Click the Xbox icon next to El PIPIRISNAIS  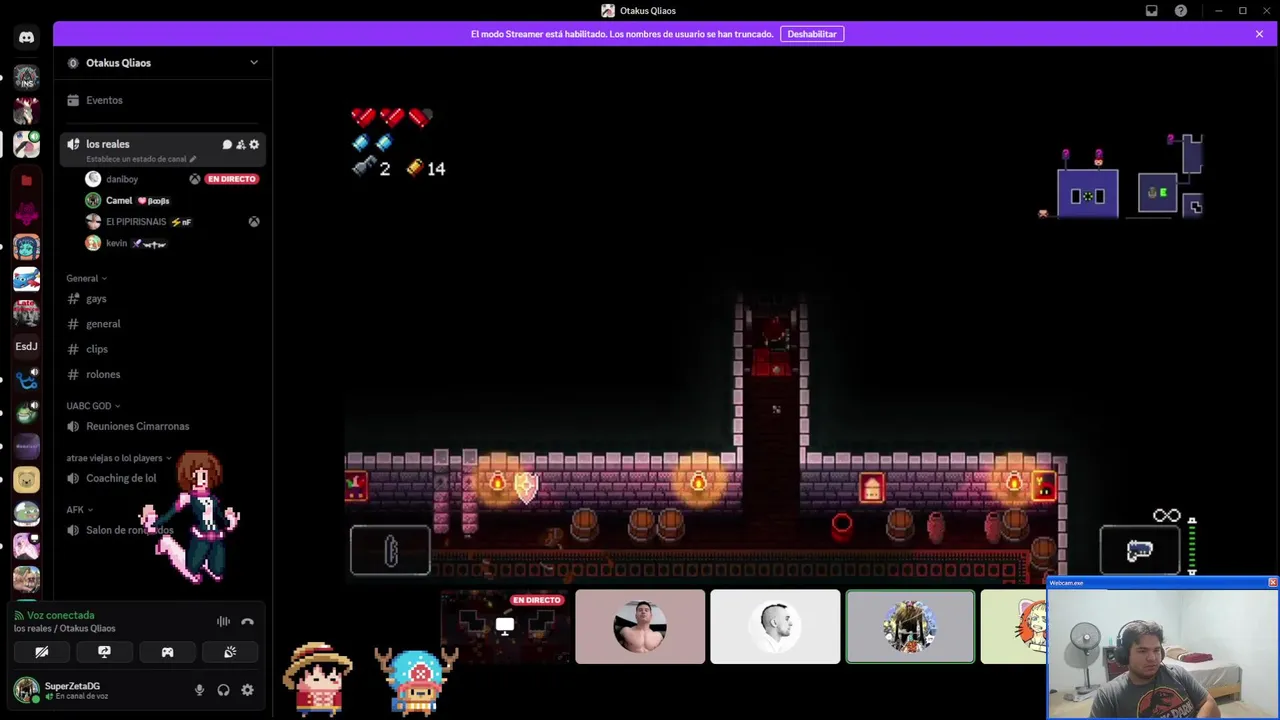[254, 222]
